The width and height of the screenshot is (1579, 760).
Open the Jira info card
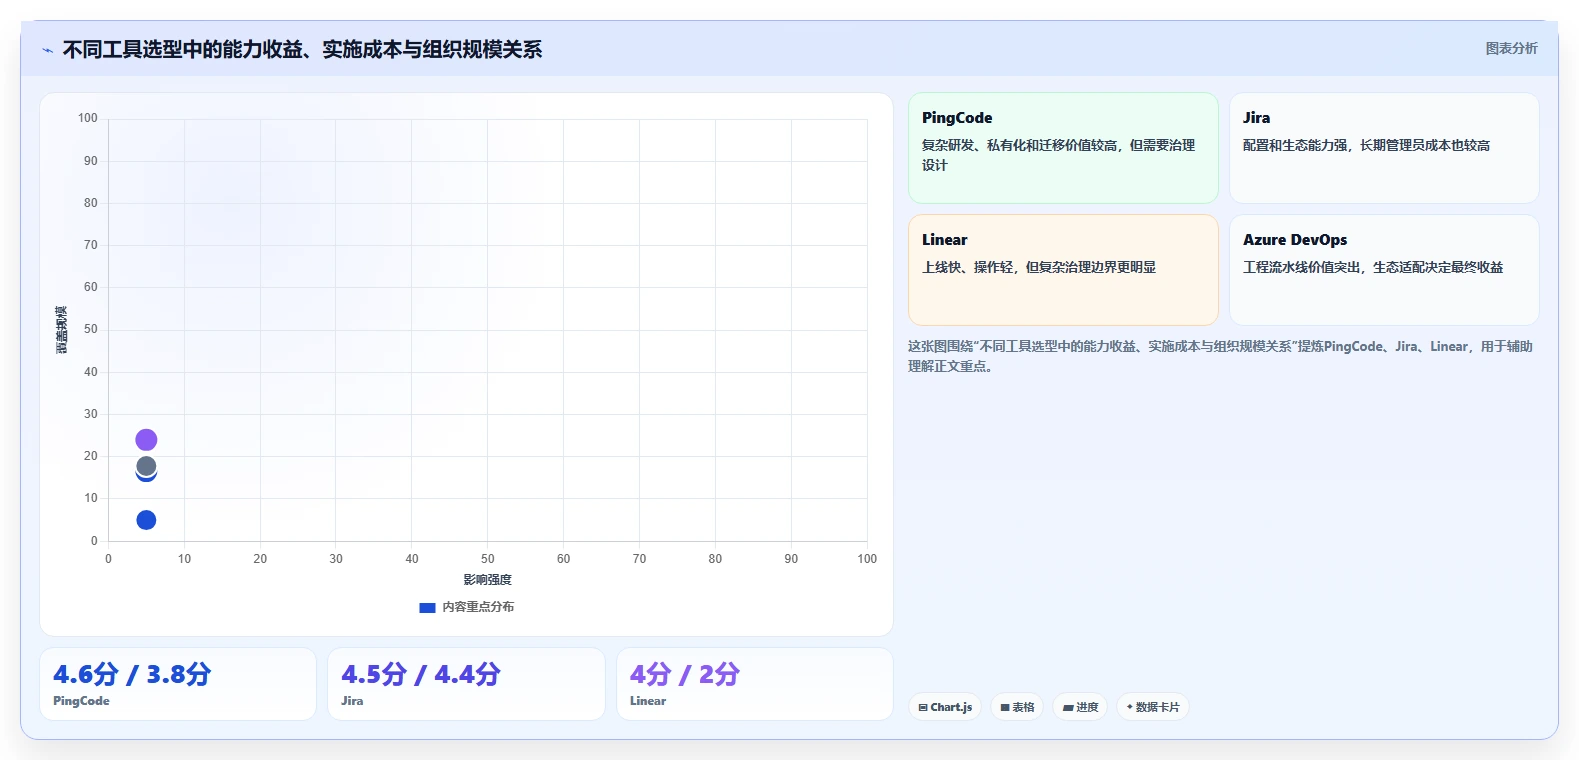(x=1384, y=148)
